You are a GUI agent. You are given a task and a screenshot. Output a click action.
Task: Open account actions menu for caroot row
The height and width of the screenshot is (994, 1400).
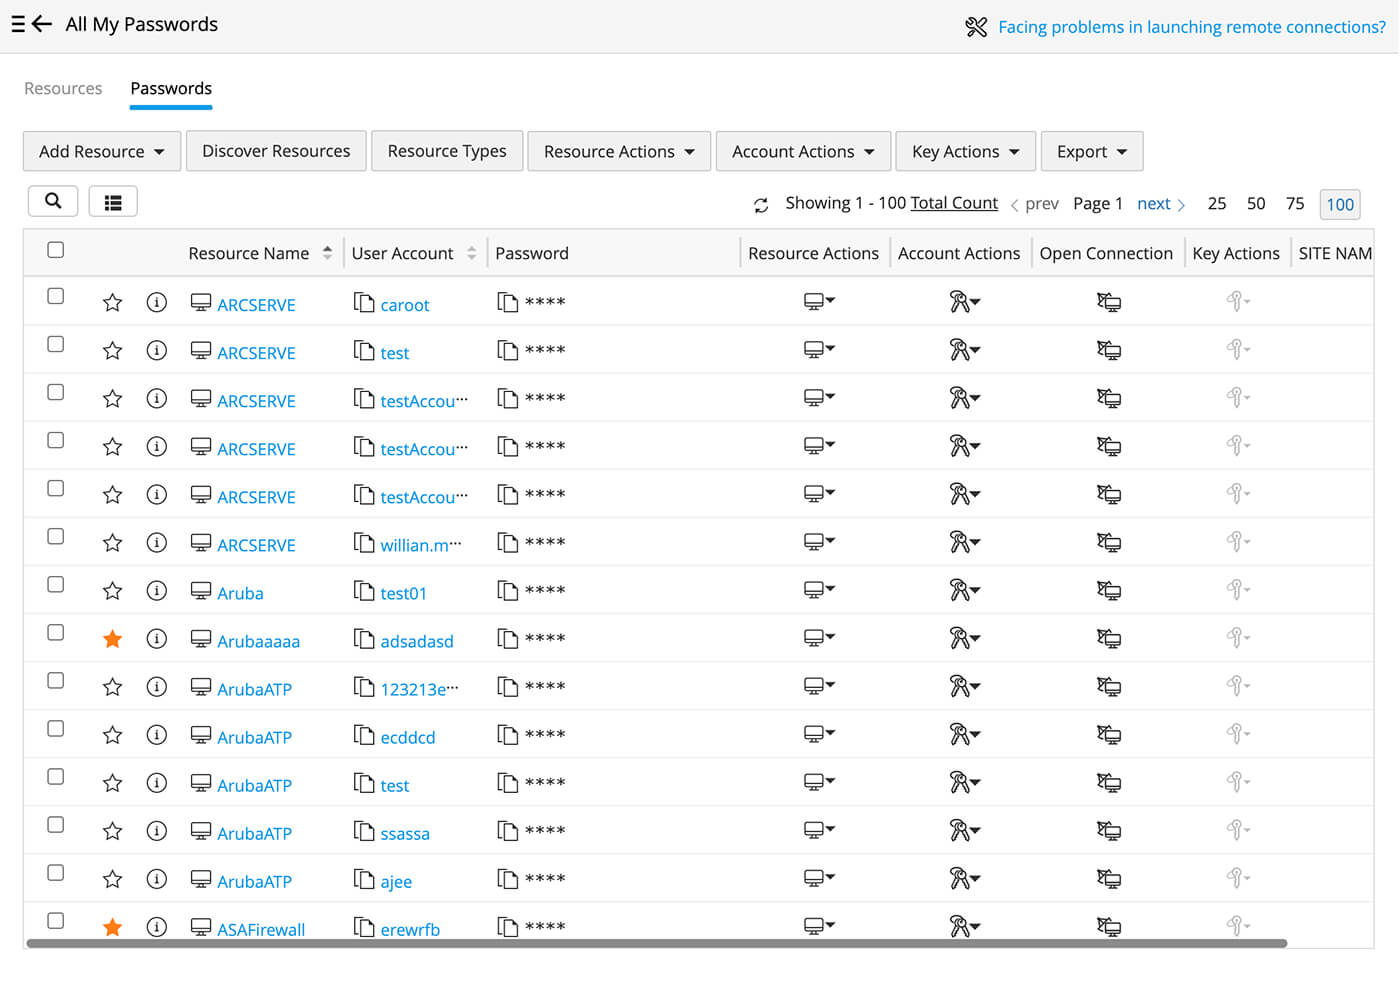965,302
